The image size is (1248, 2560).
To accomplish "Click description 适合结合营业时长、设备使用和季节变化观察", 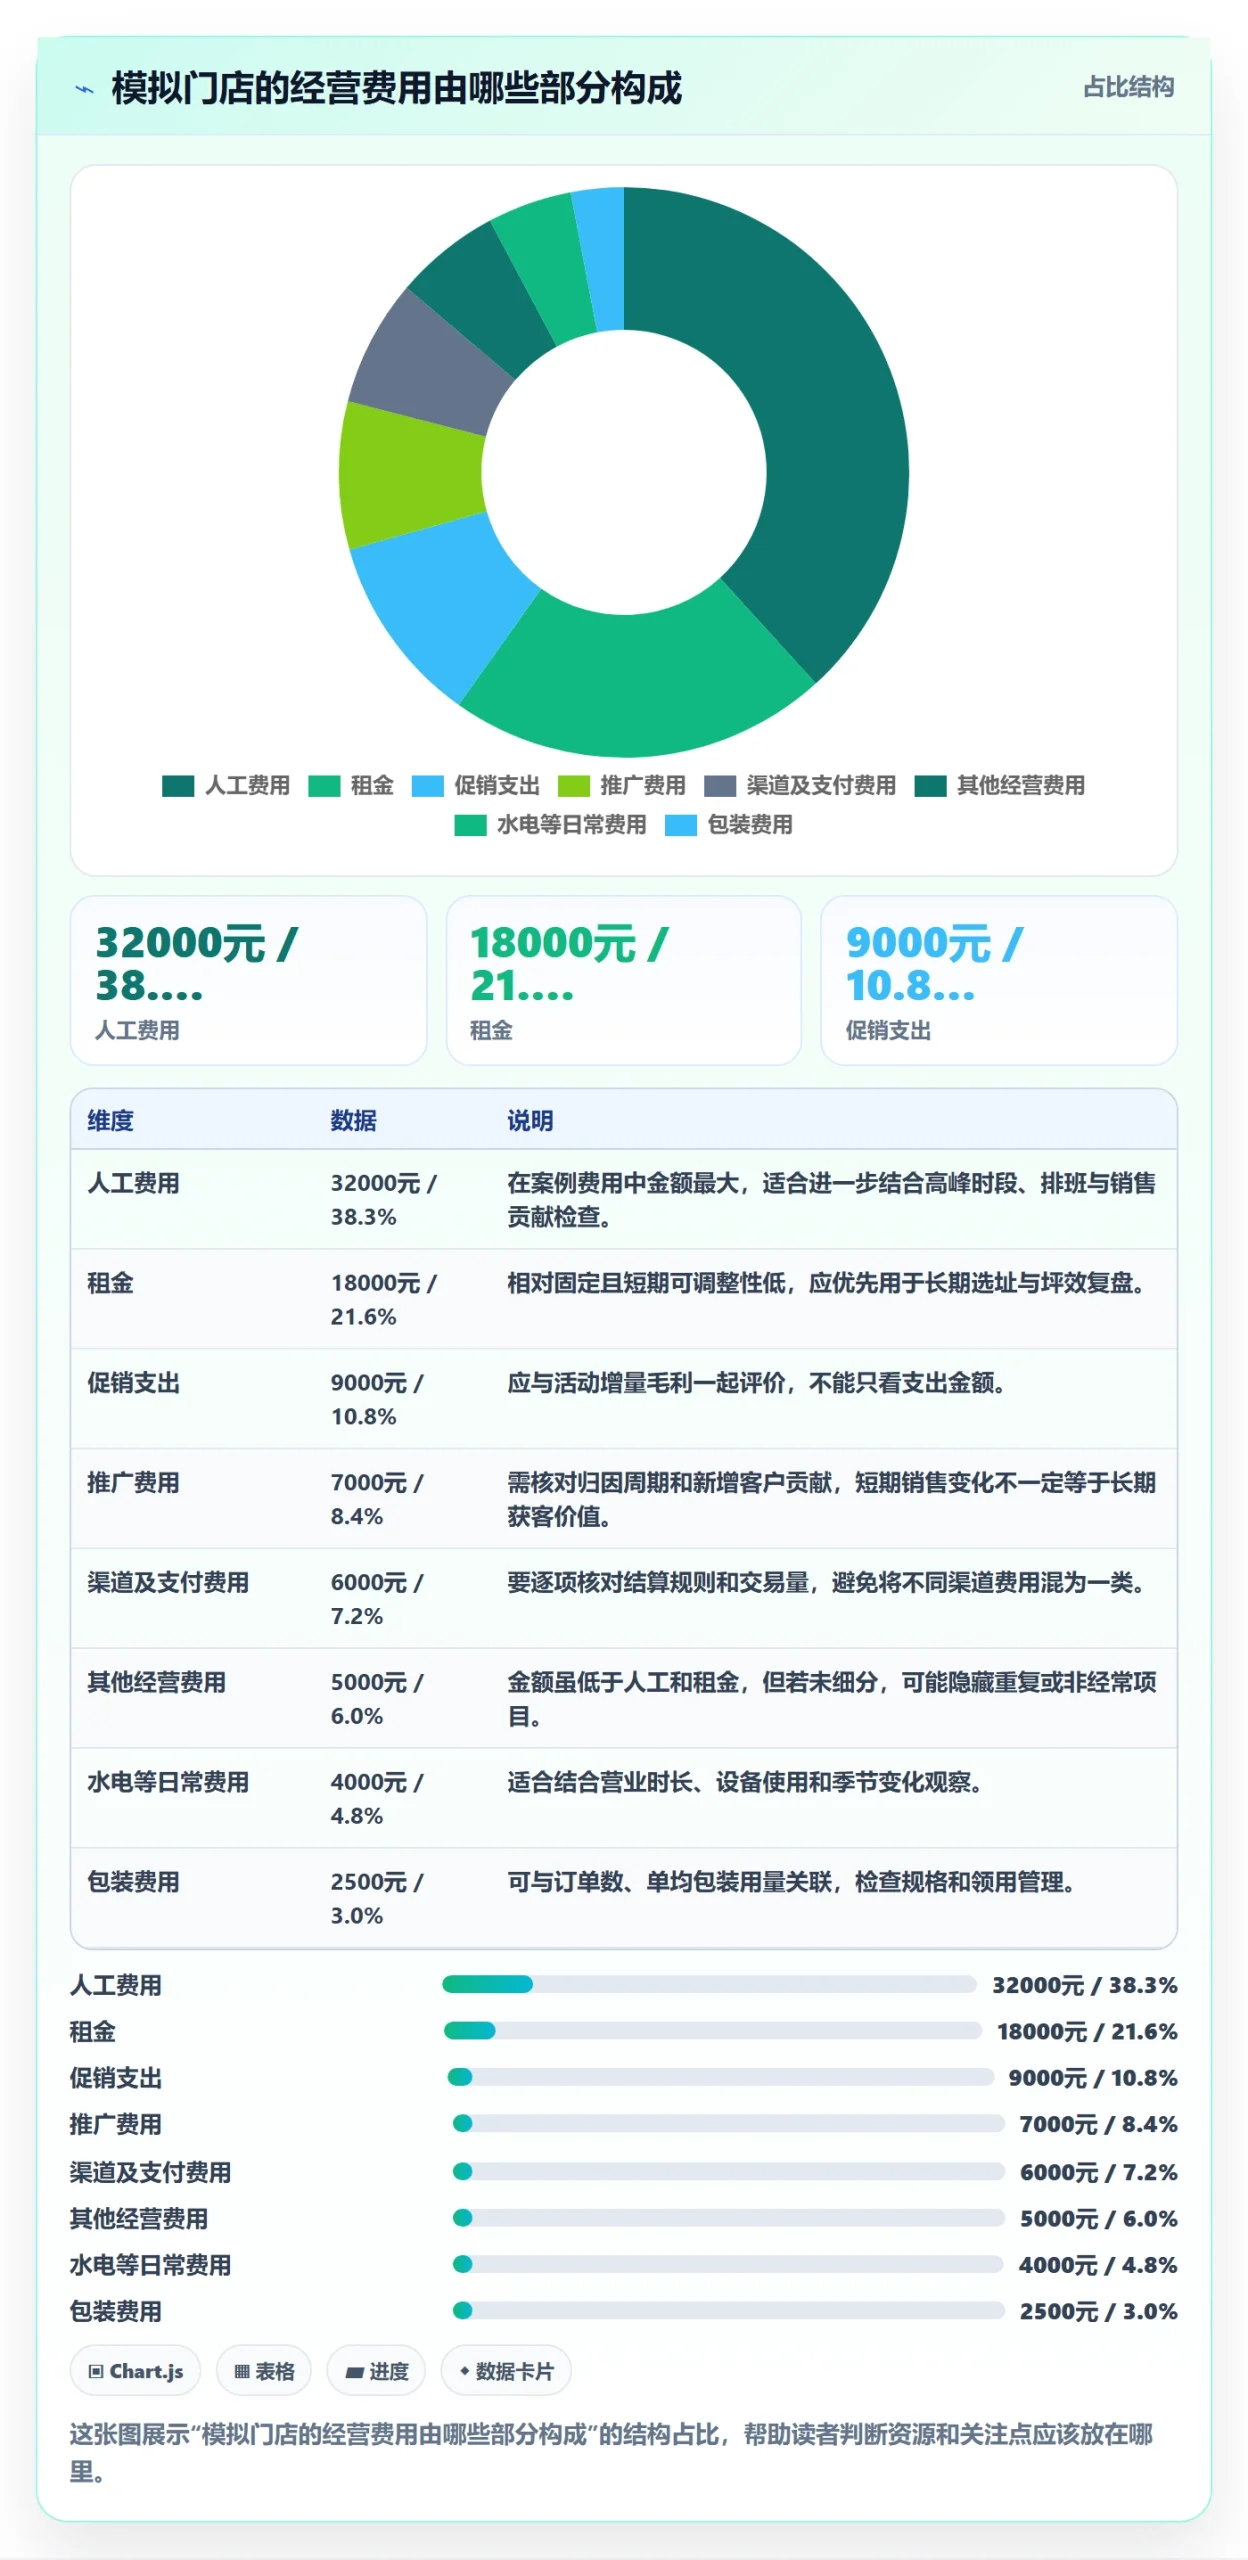I will [x=745, y=1782].
